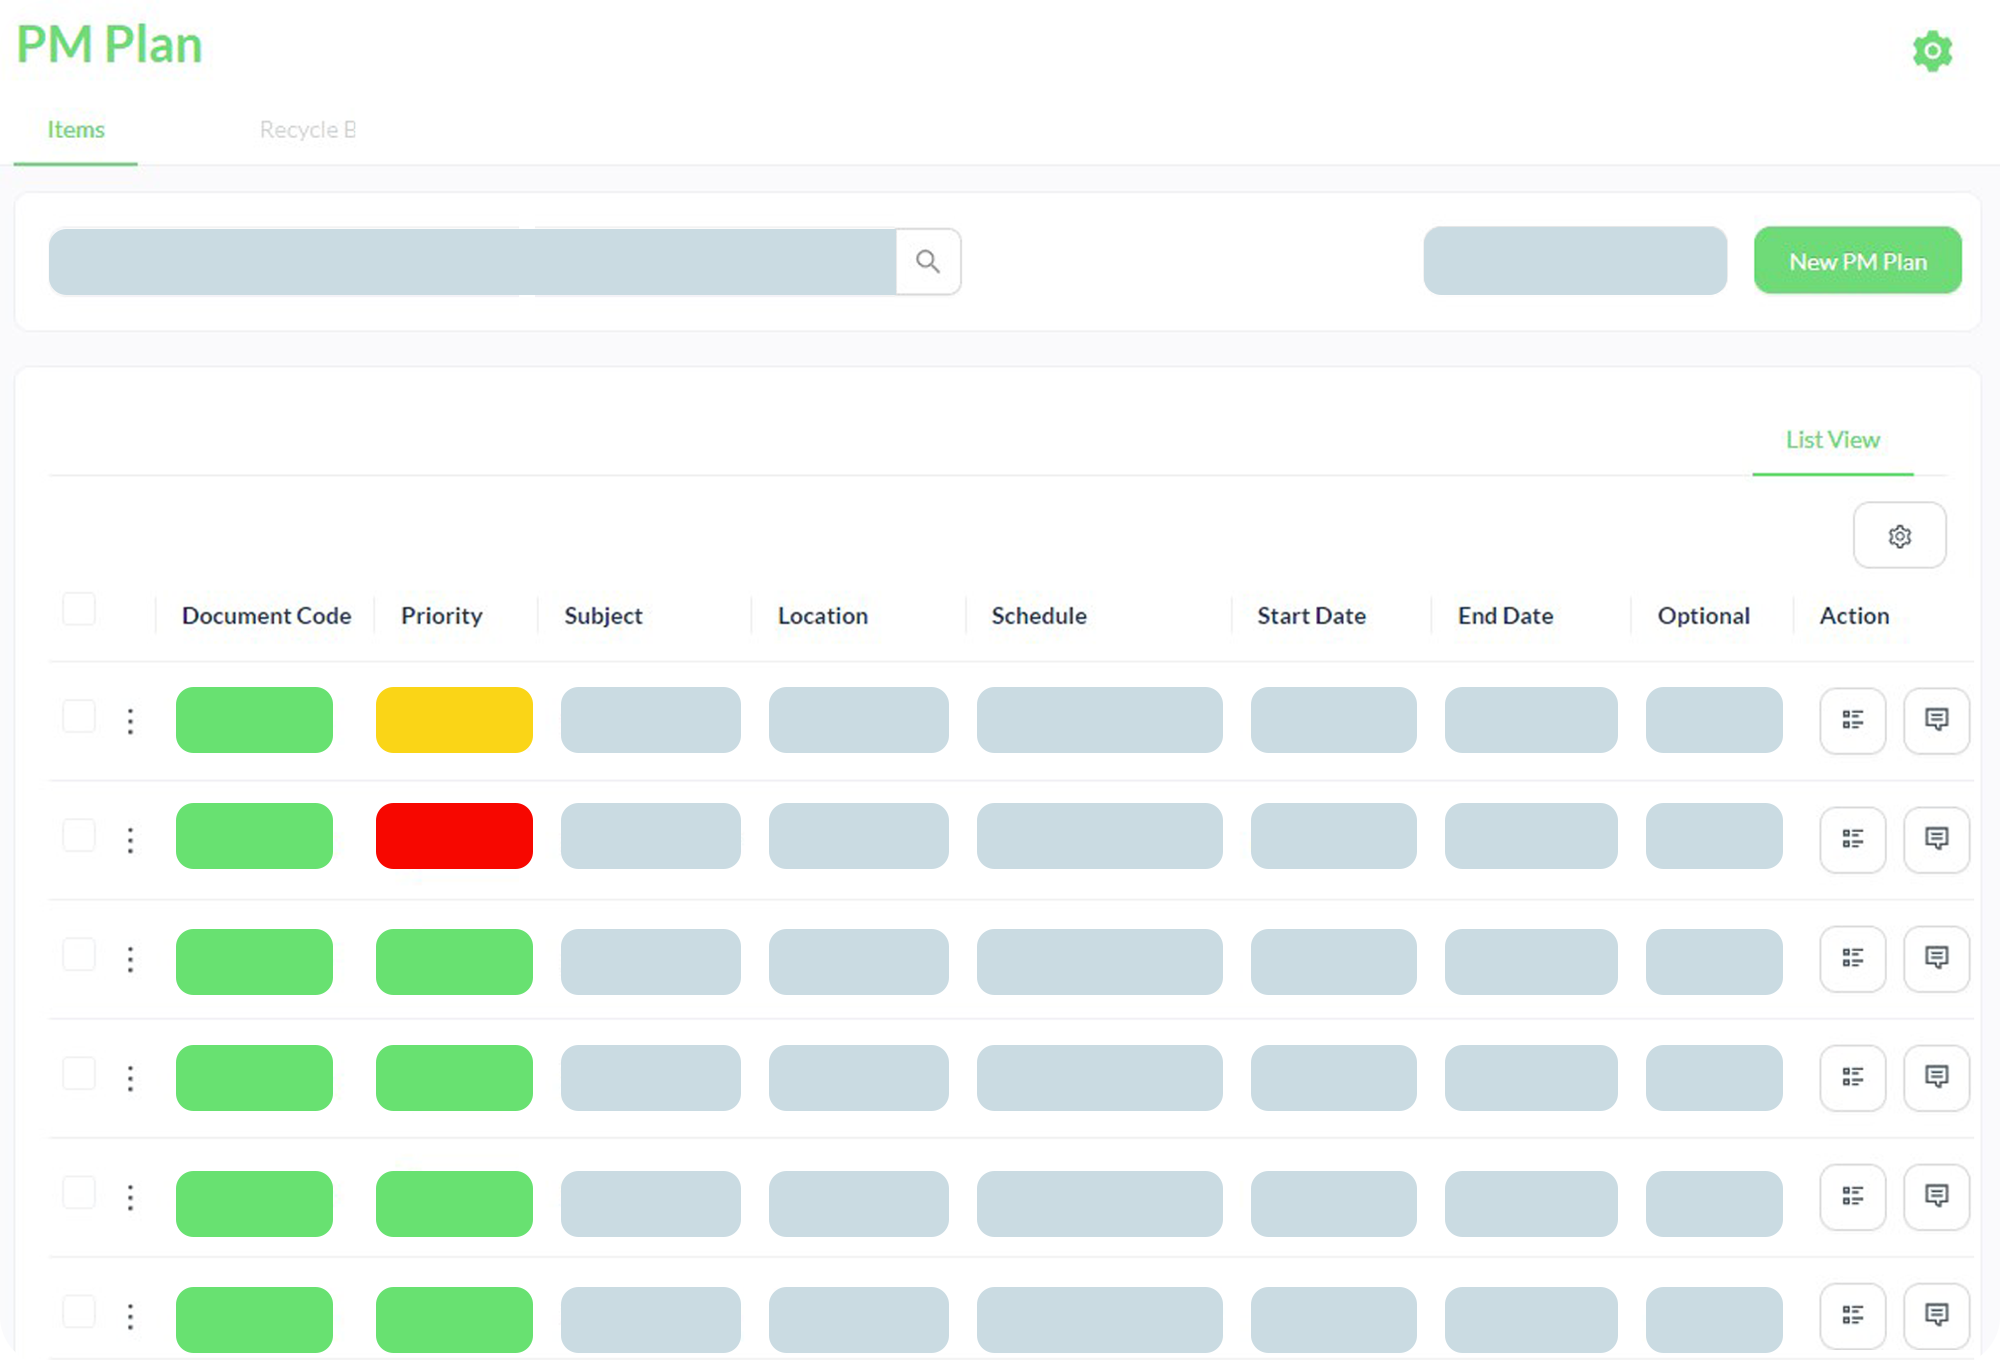Open the comment icon in the fifth row
Image resolution: width=2000 pixels, height=1360 pixels.
(1936, 1196)
